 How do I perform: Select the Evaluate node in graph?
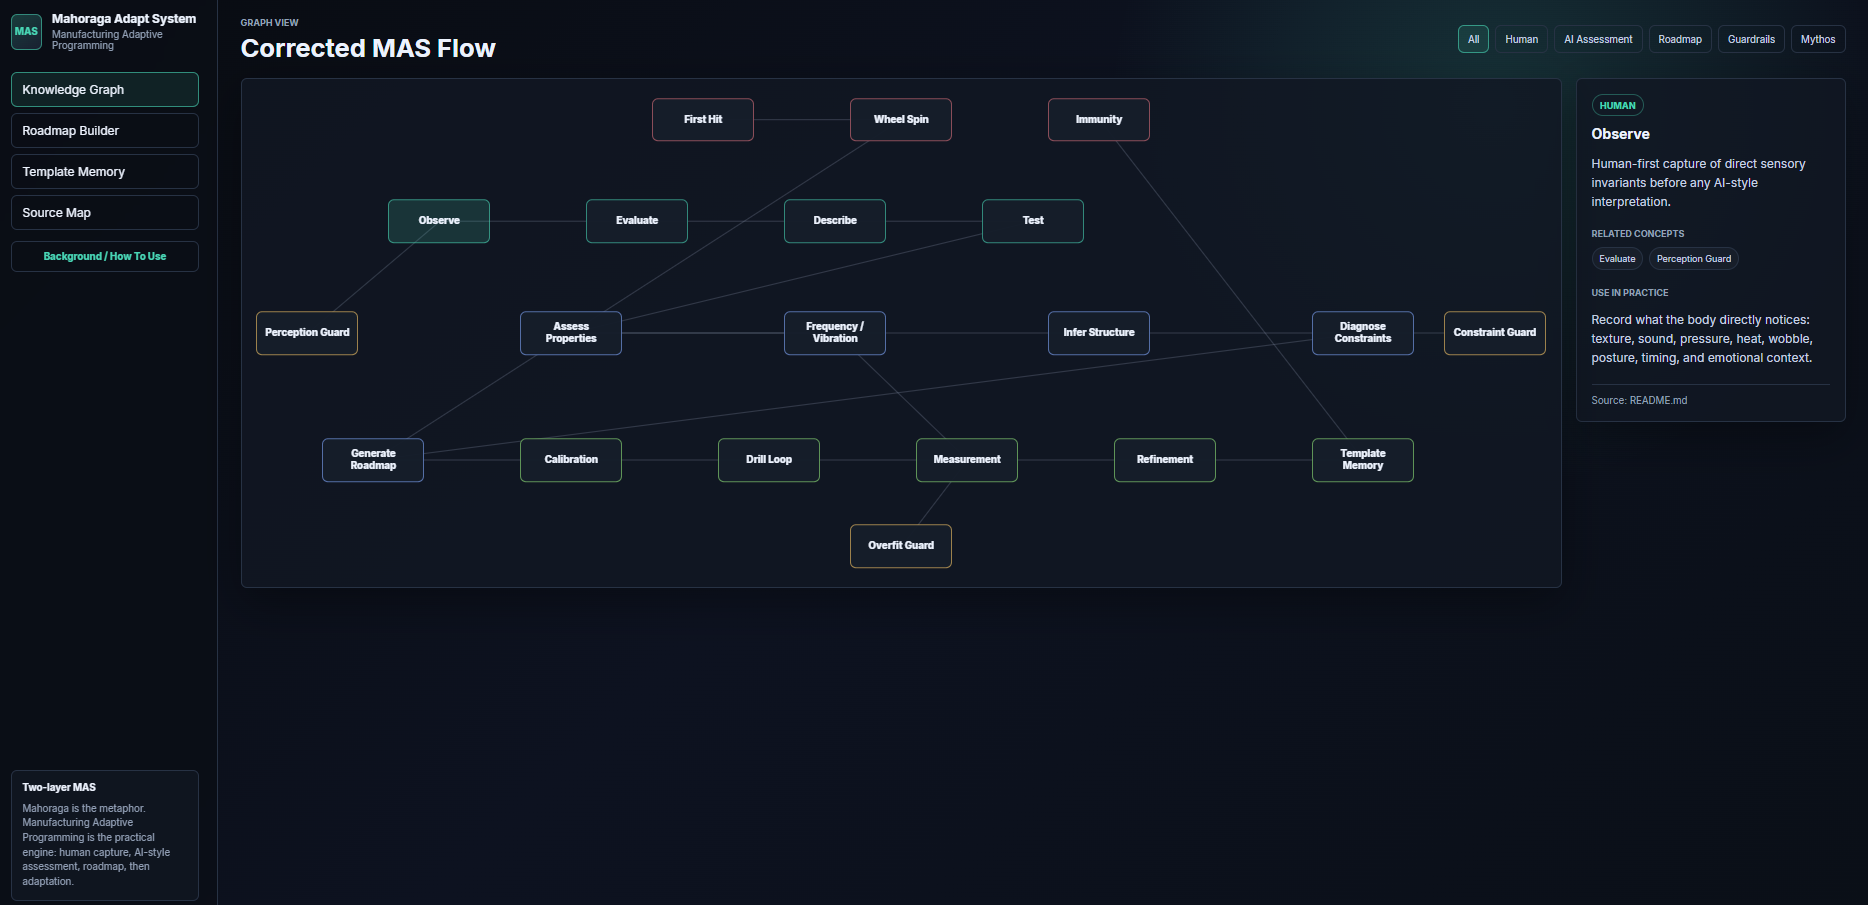[637, 220]
